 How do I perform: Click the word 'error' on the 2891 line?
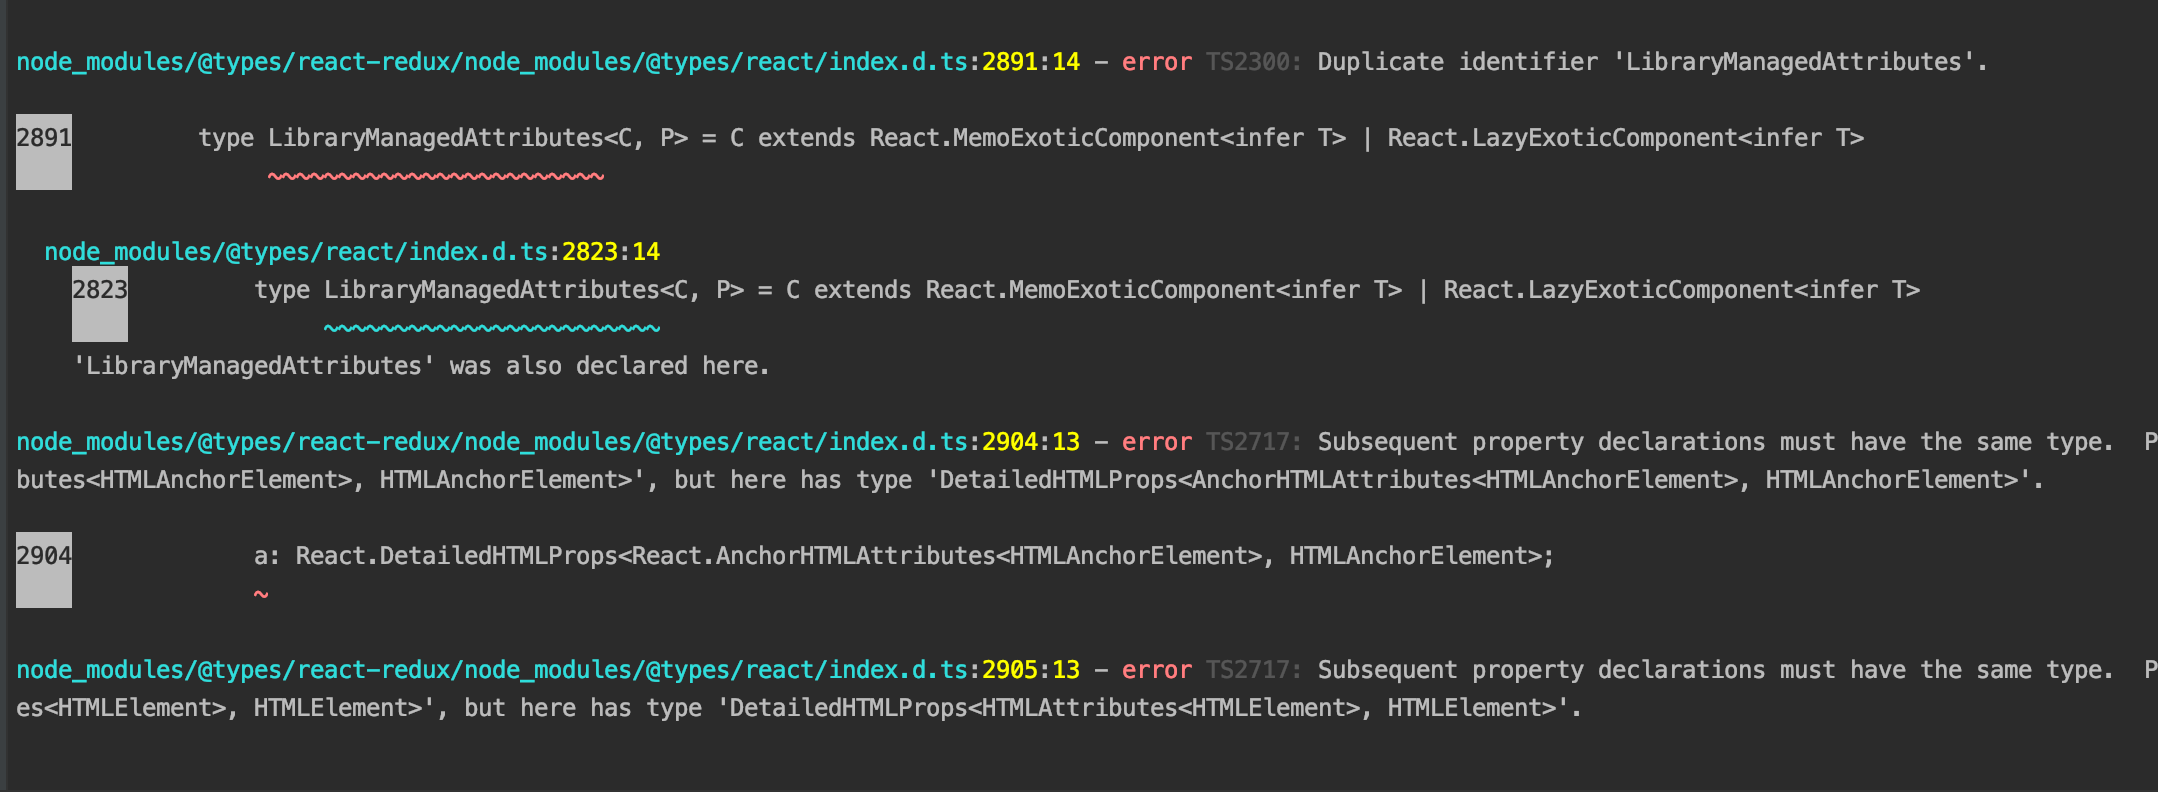tap(1156, 62)
